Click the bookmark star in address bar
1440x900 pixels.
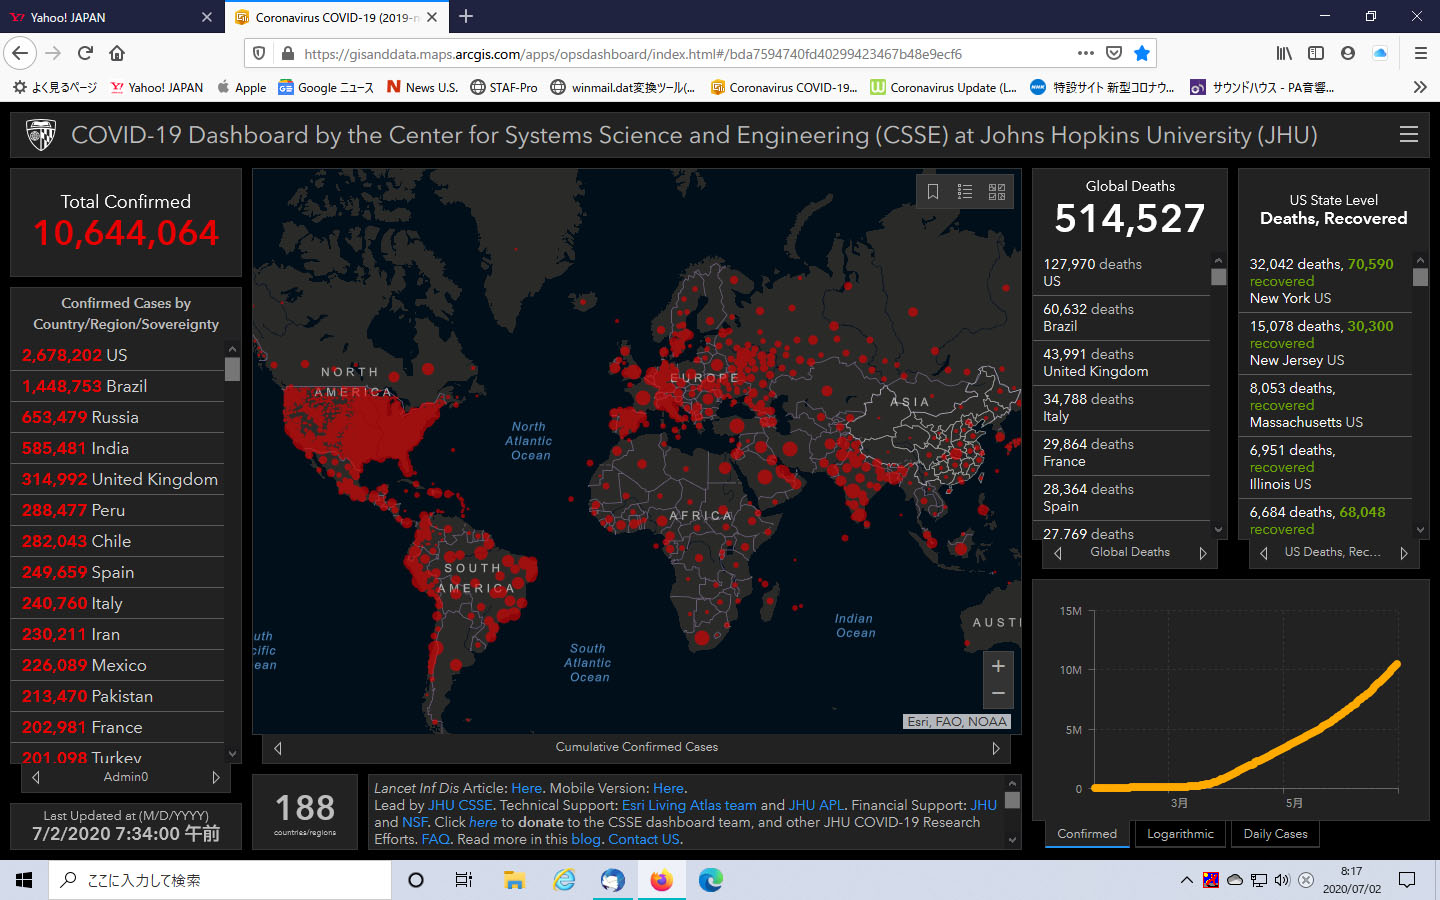click(1142, 53)
